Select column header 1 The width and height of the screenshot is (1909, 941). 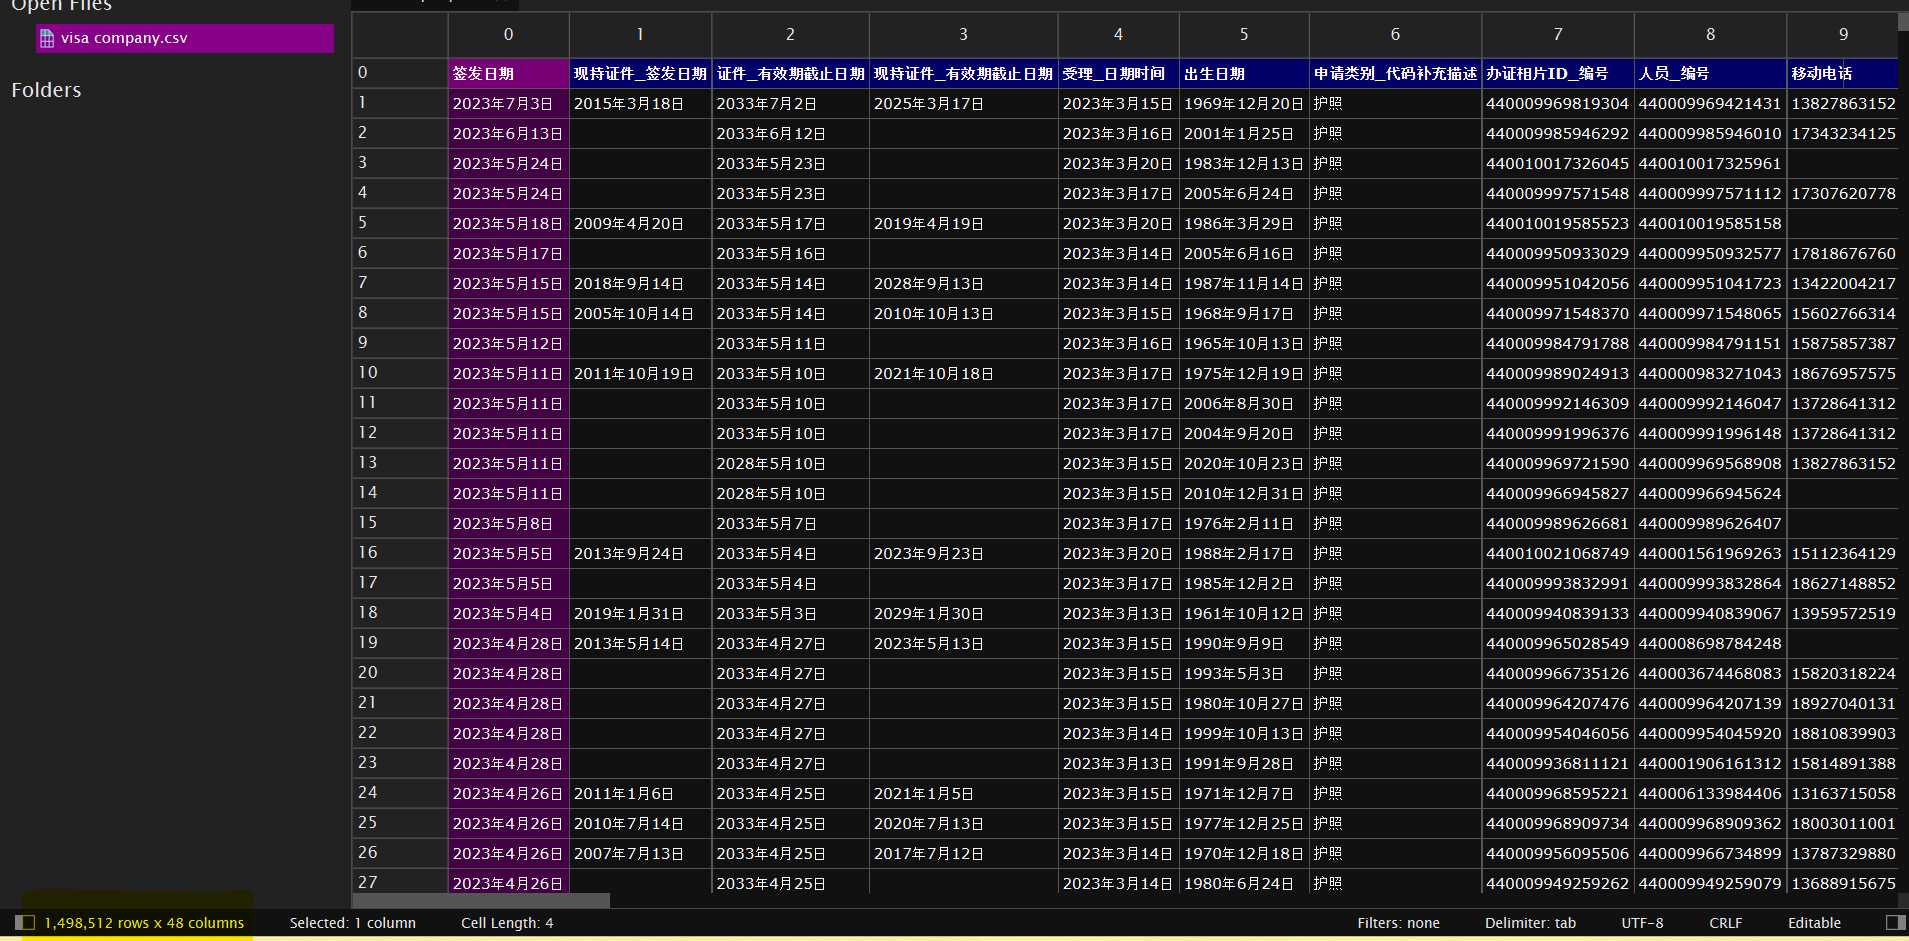click(640, 34)
